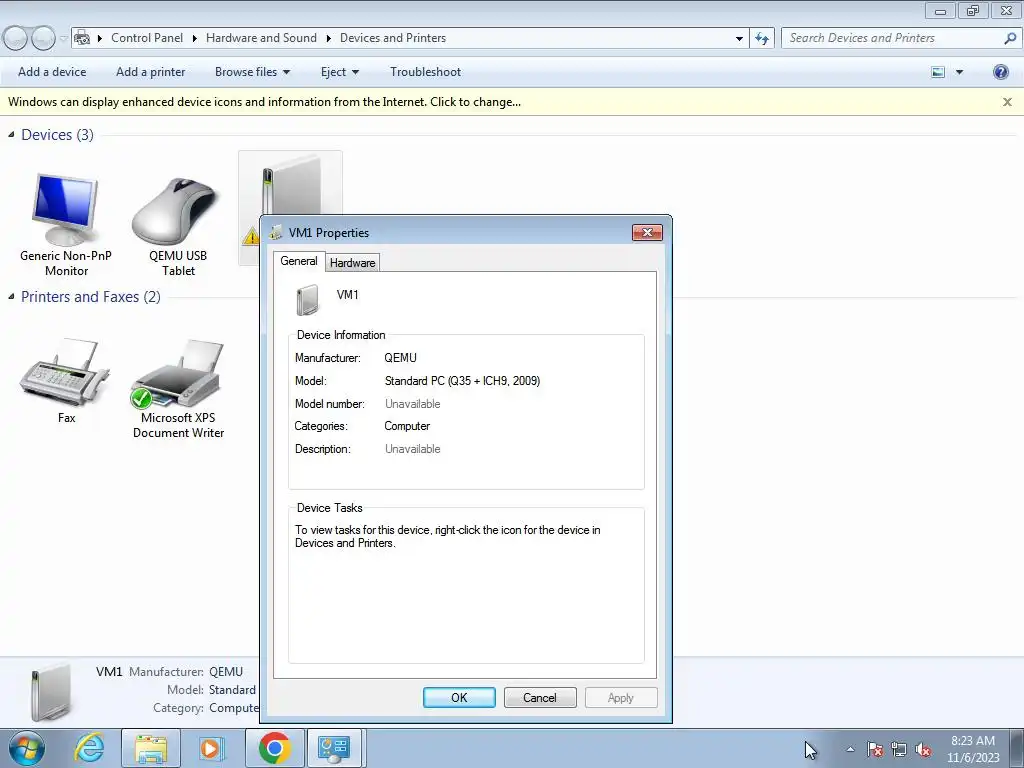The width and height of the screenshot is (1024, 768).
Task: Open the Windows Start menu
Action: (27, 748)
